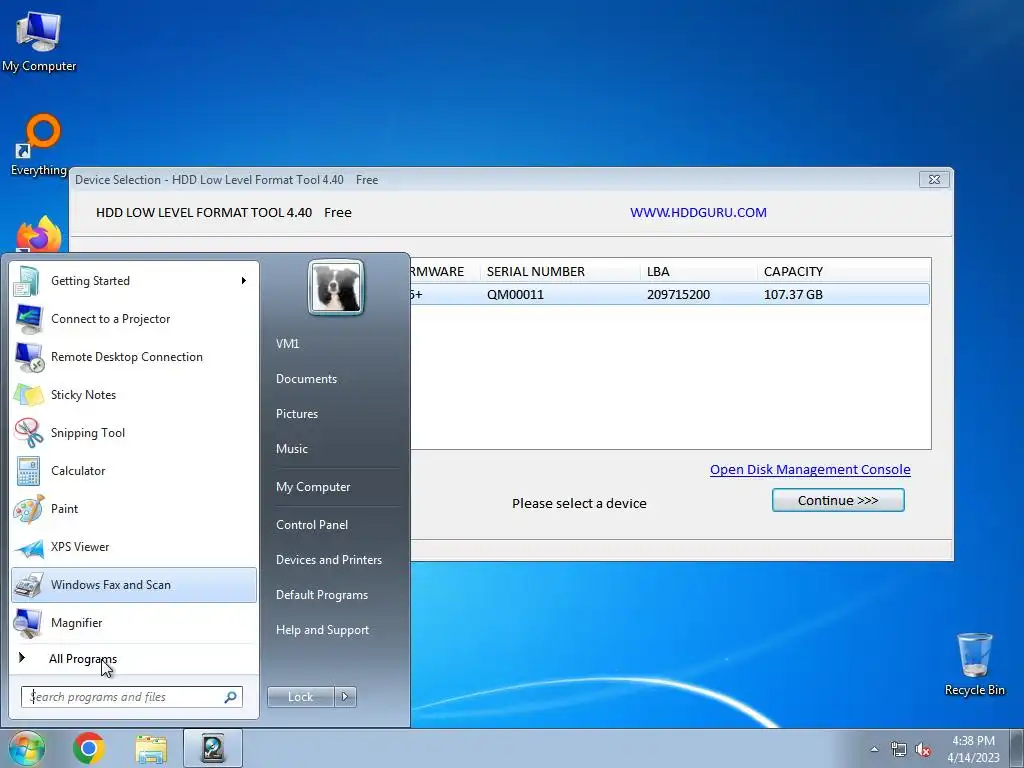Open shutdown options arrow next to Lock

click(345, 697)
